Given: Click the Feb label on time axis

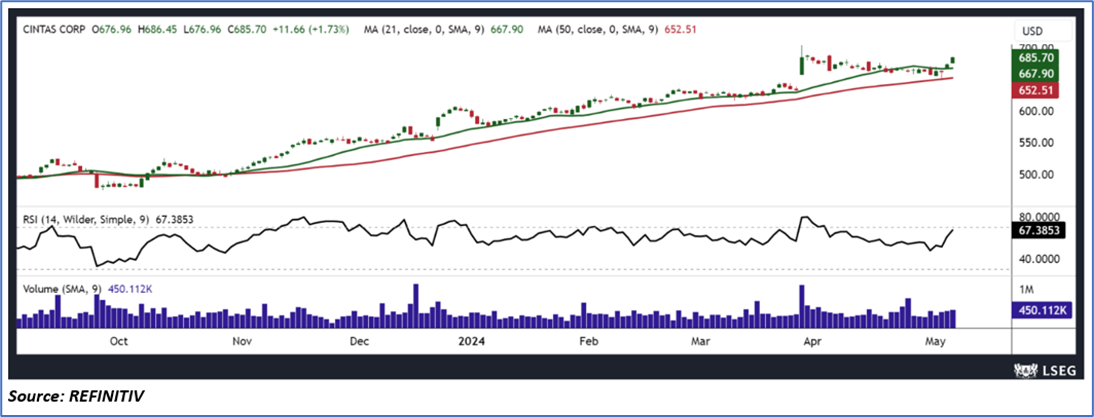Looking at the screenshot, I should click(x=590, y=342).
